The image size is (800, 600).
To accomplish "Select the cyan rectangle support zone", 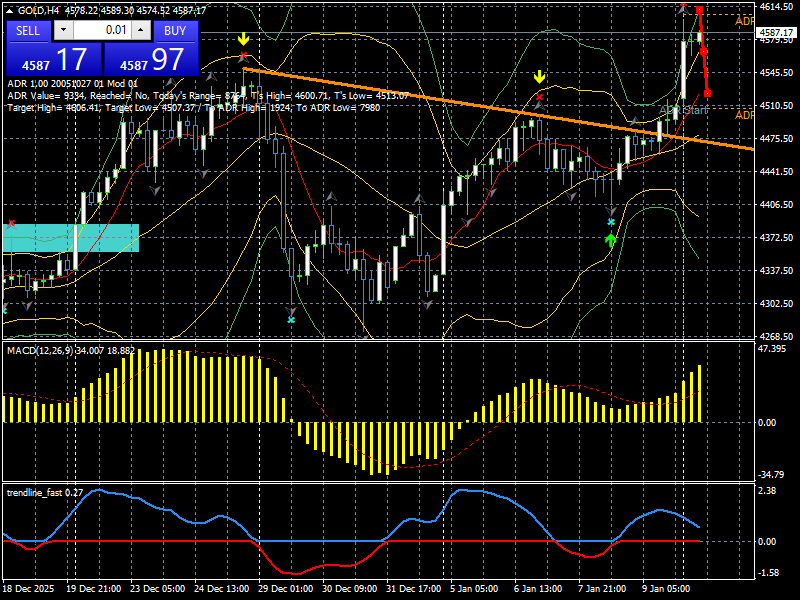I will pyautogui.click(x=71, y=238).
